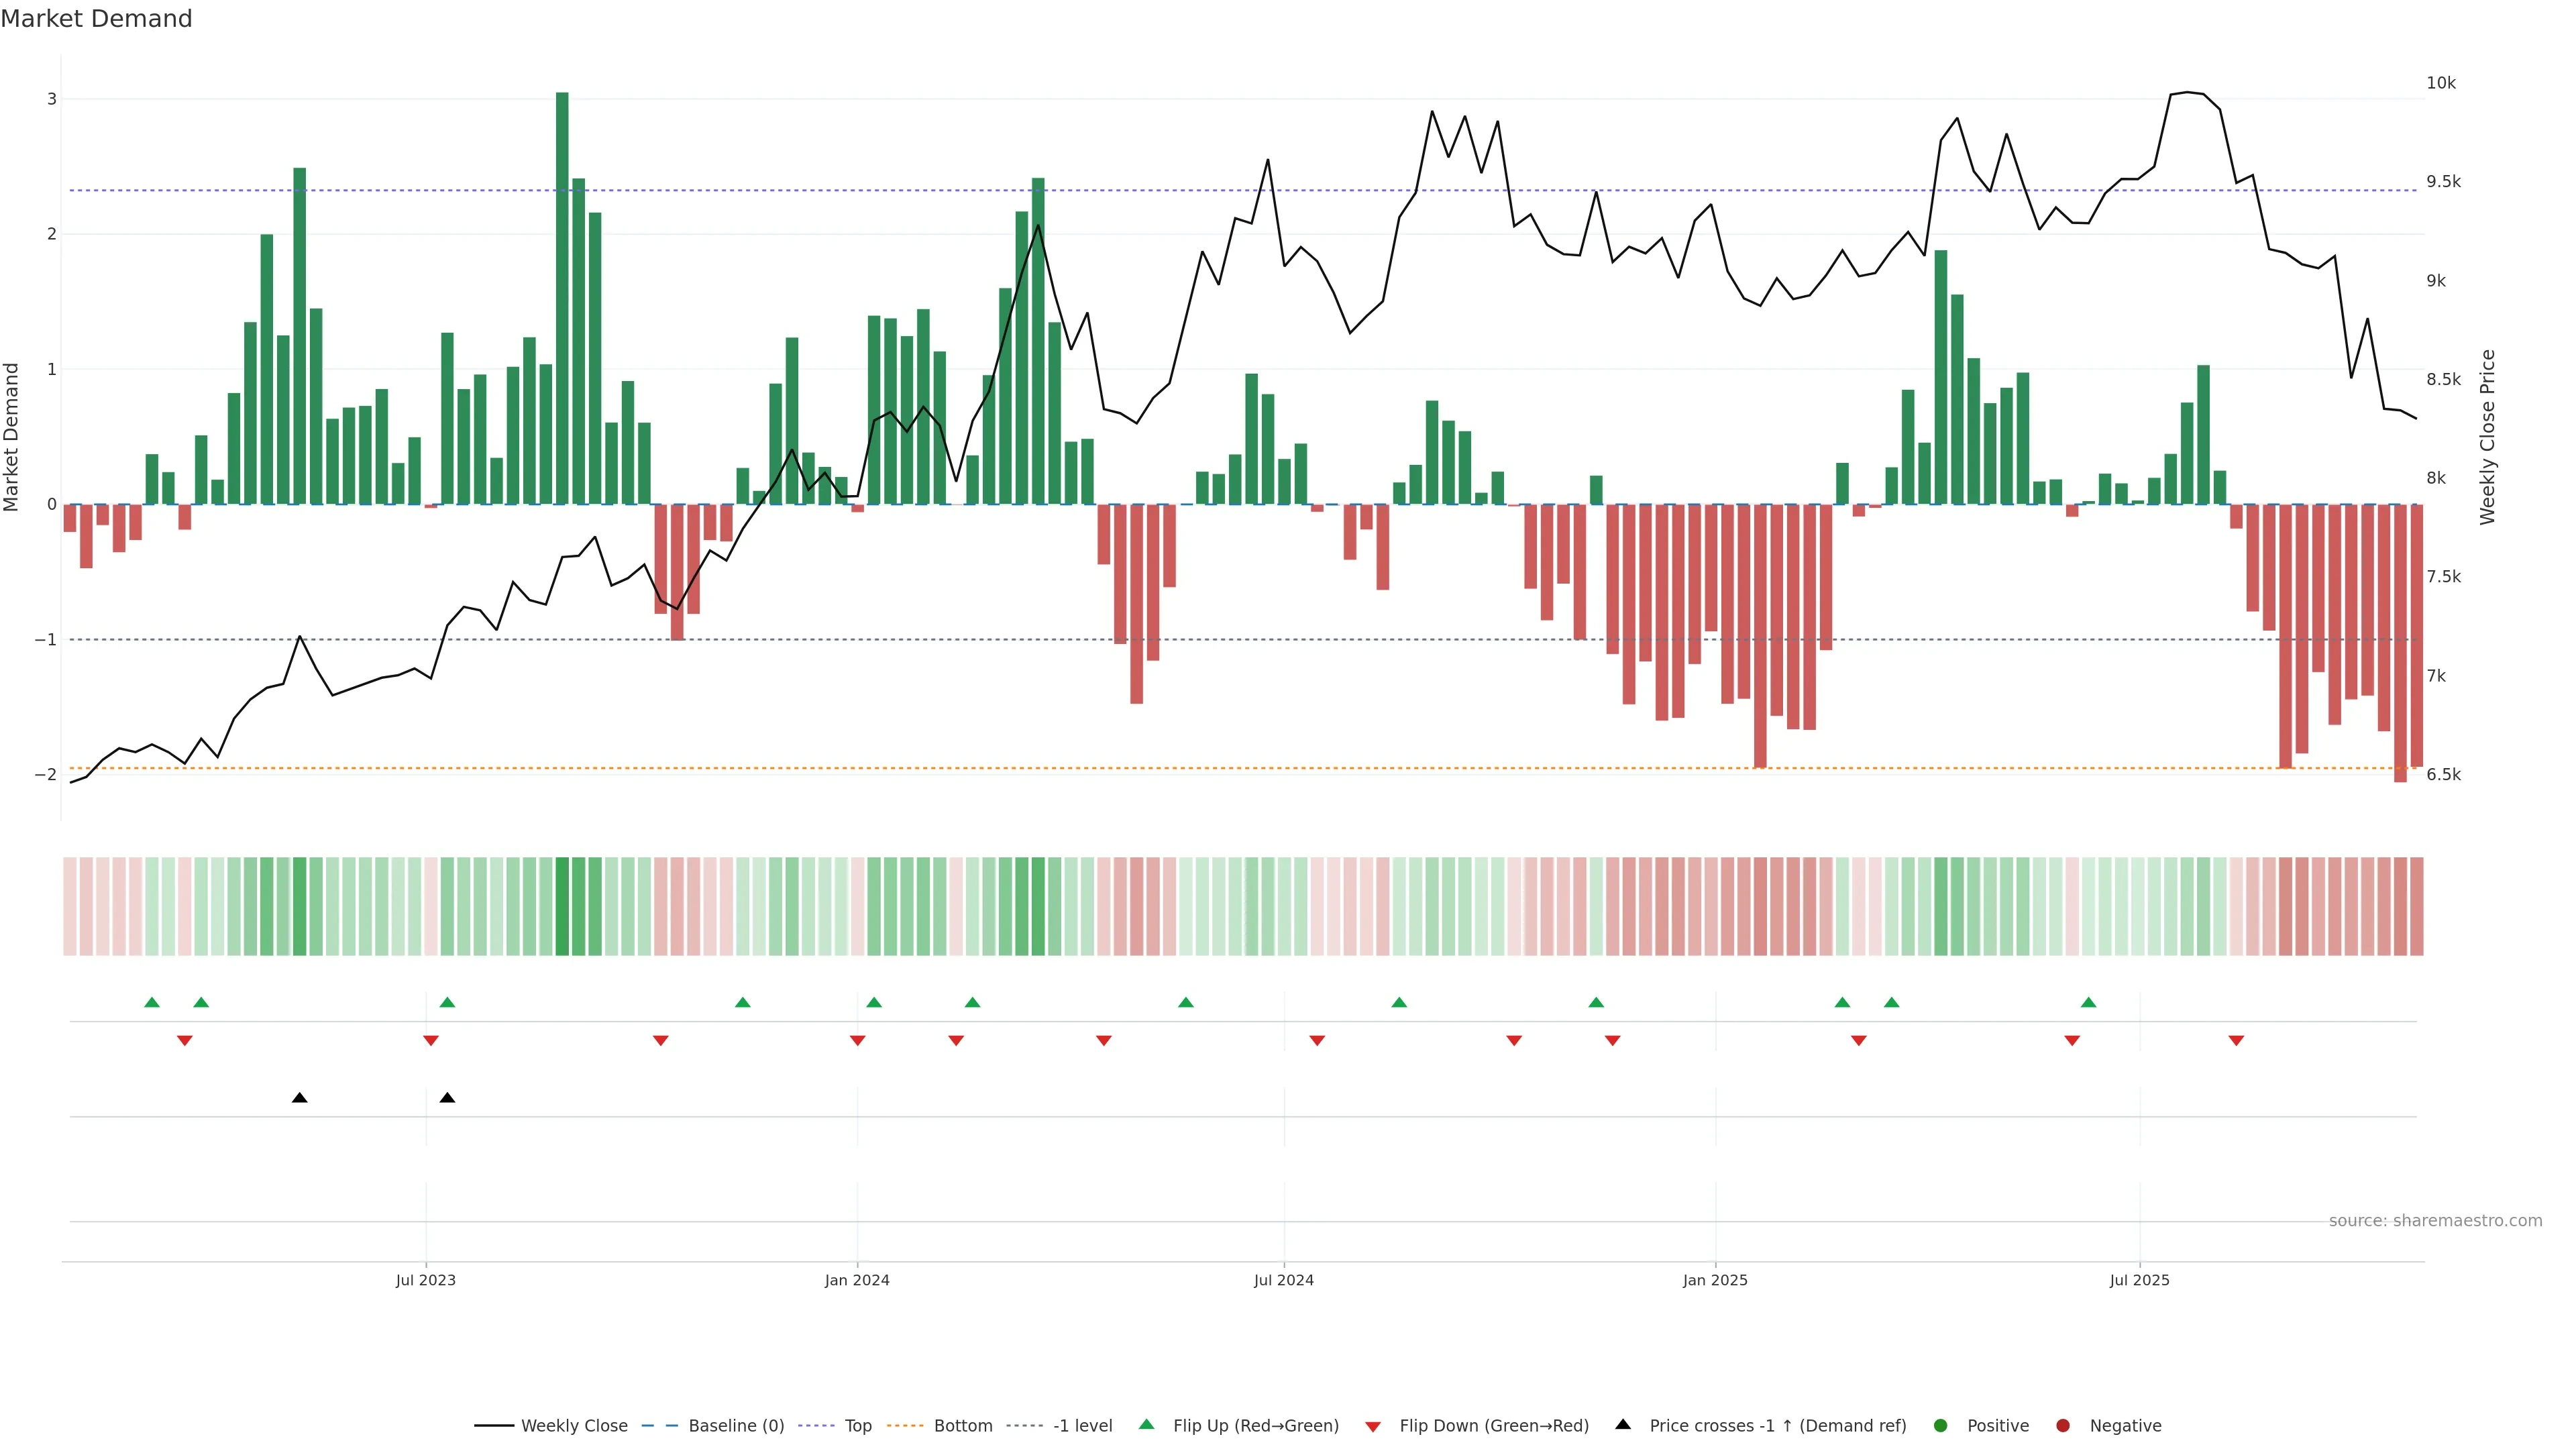
Task: Click black Price crosses -1 triangle in legend
Action: 1623,1424
